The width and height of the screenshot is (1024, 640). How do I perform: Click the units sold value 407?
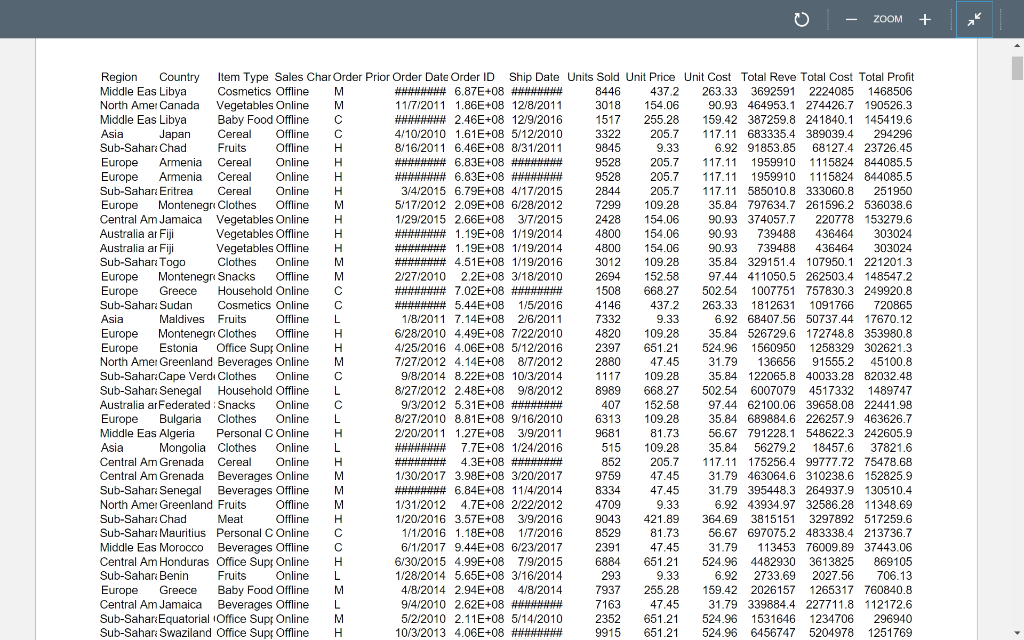coord(611,405)
